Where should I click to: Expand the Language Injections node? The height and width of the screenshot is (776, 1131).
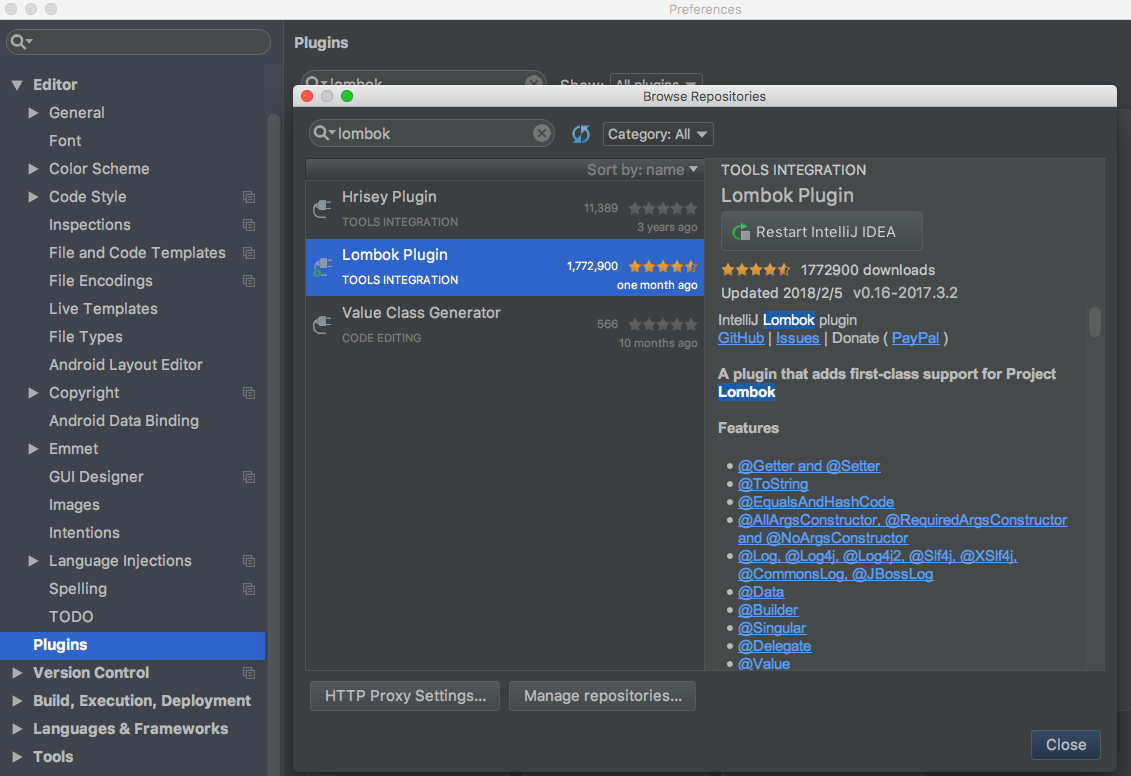(33, 561)
